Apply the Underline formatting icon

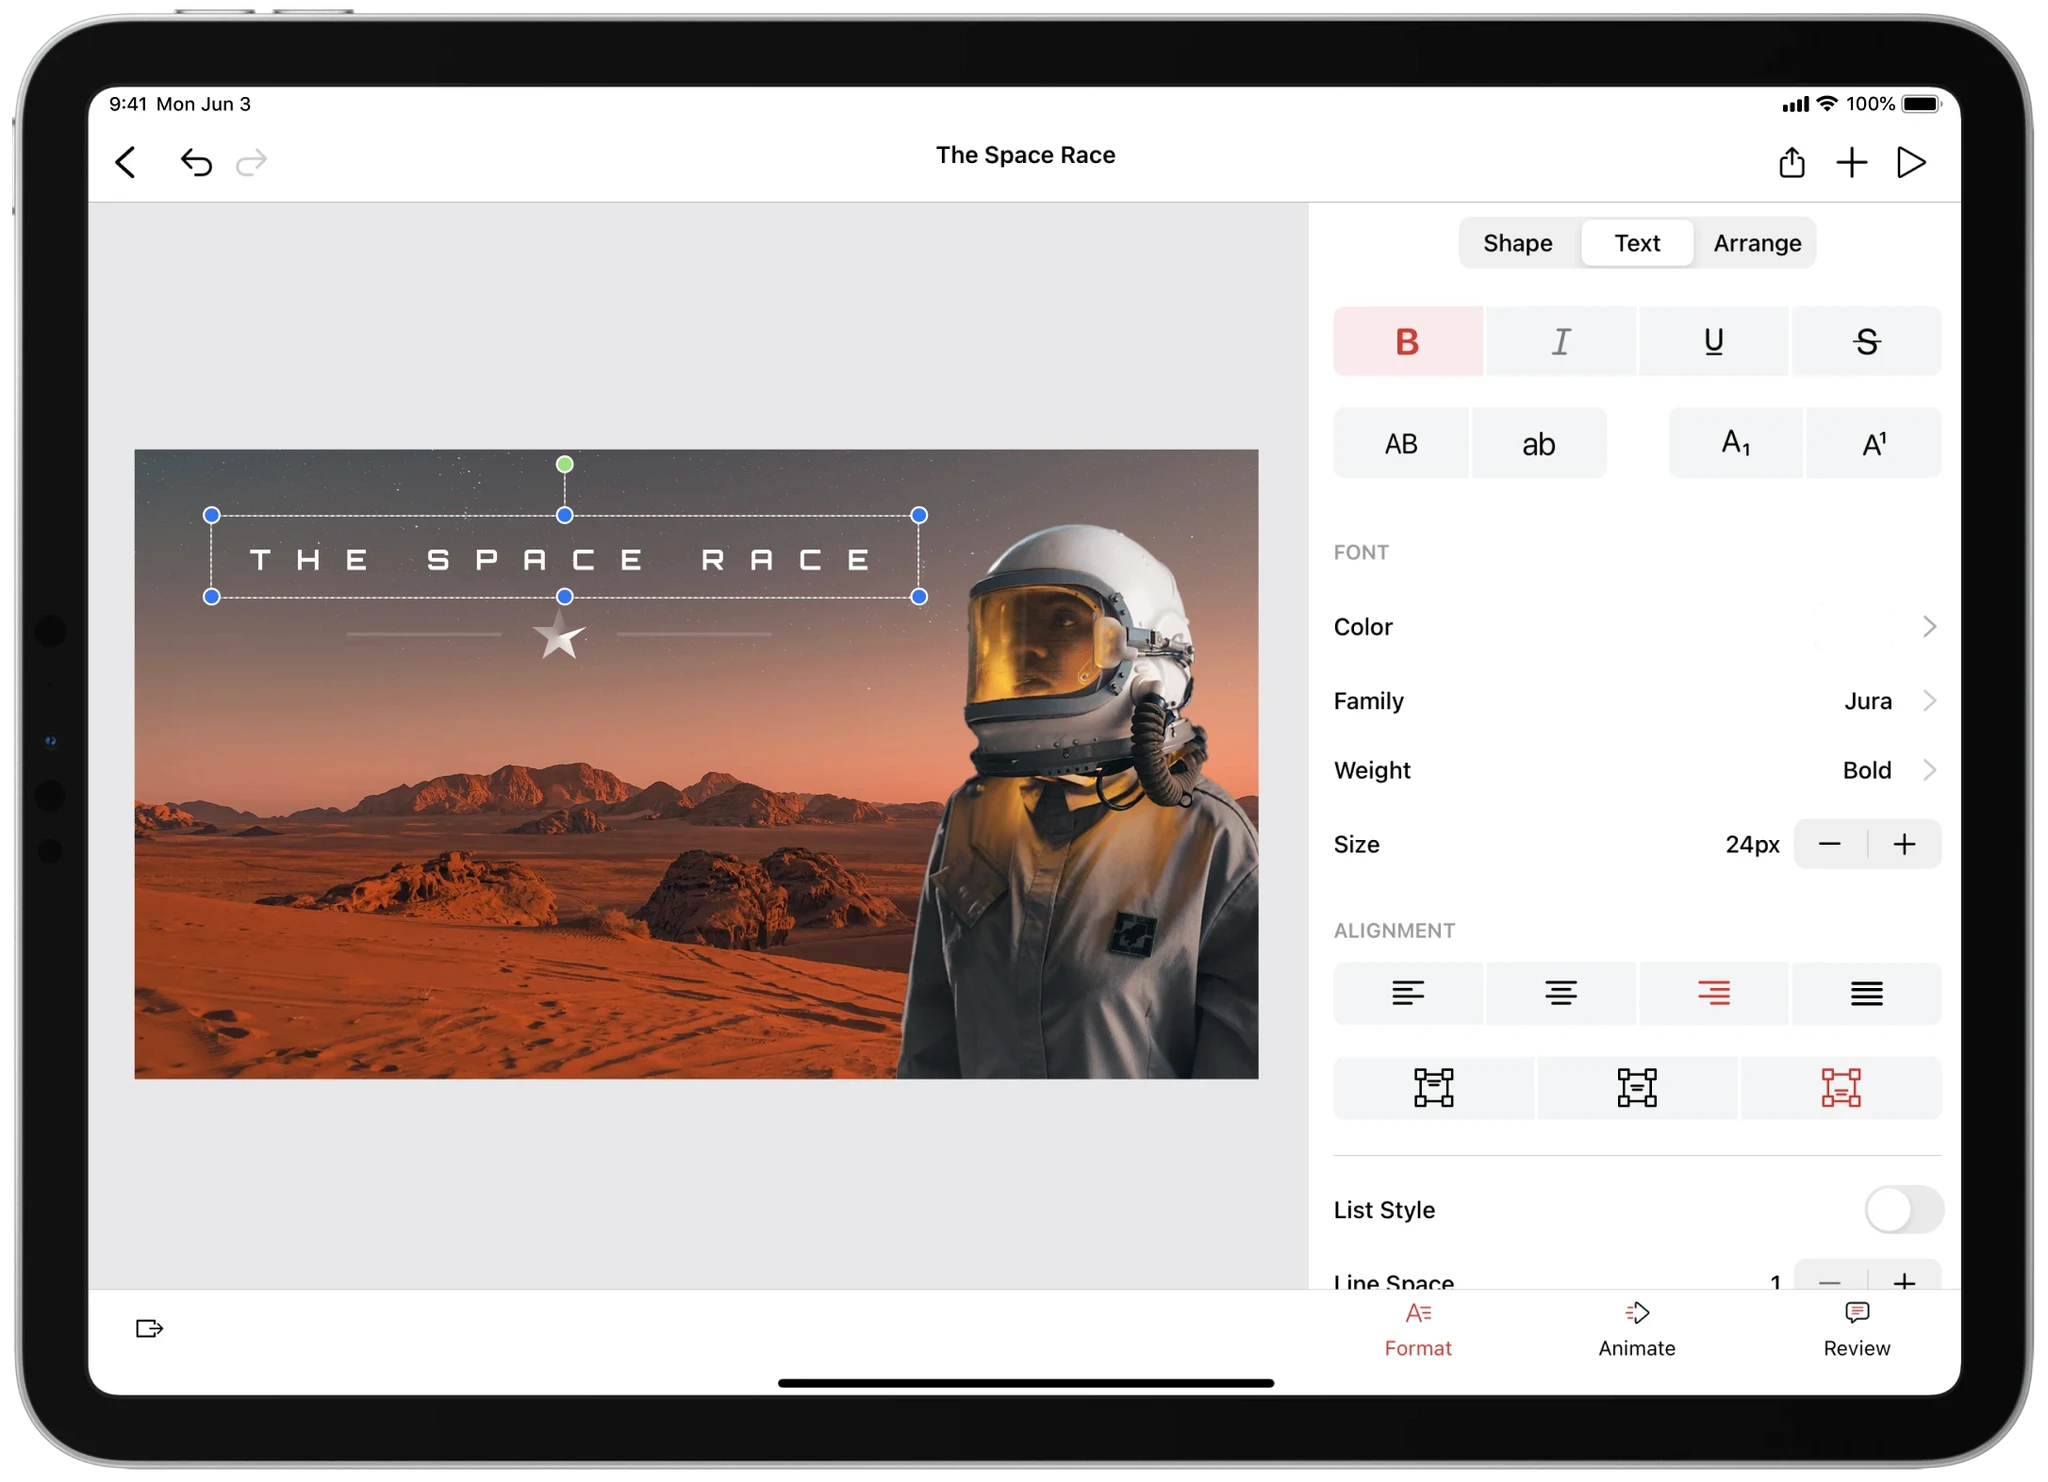coord(1713,342)
